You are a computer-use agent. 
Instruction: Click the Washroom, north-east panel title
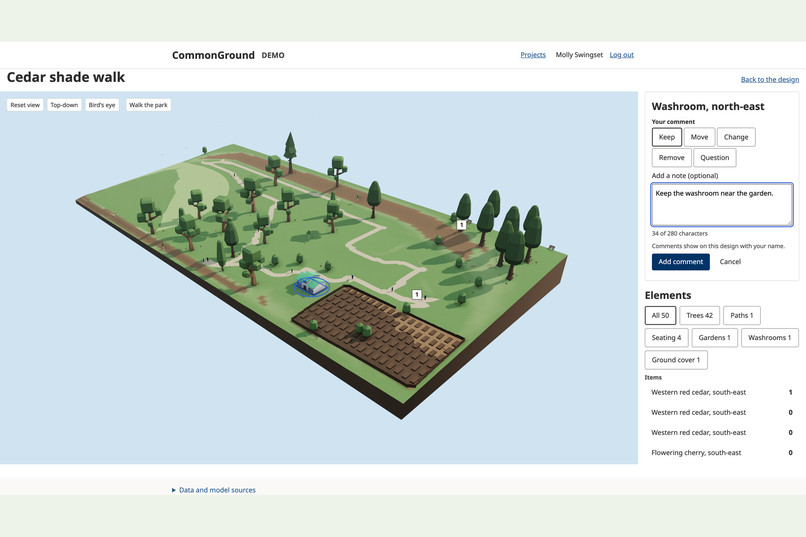pyautogui.click(x=708, y=106)
